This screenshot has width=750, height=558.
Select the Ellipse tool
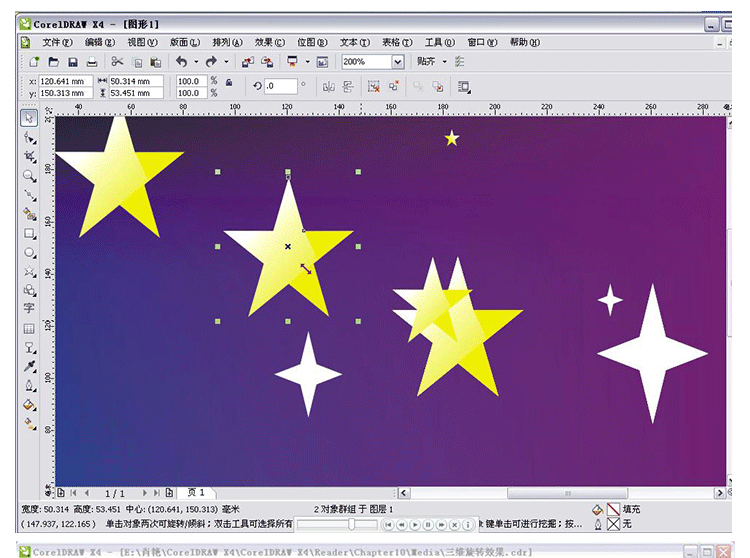click(x=30, y=252)
